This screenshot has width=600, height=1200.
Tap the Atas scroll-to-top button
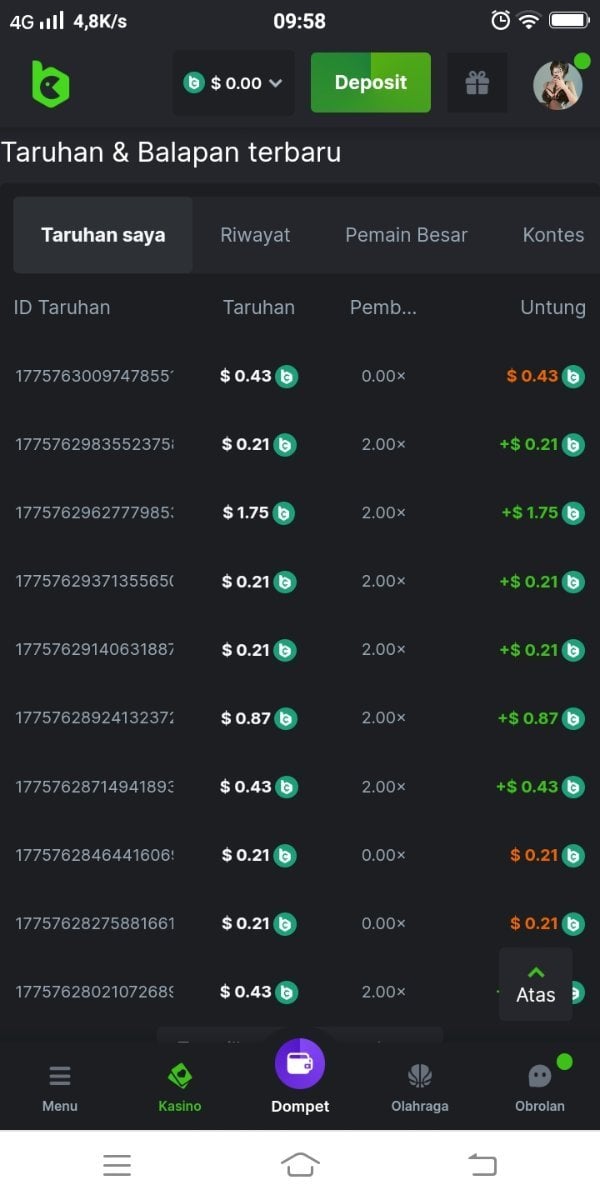(536, 984)
